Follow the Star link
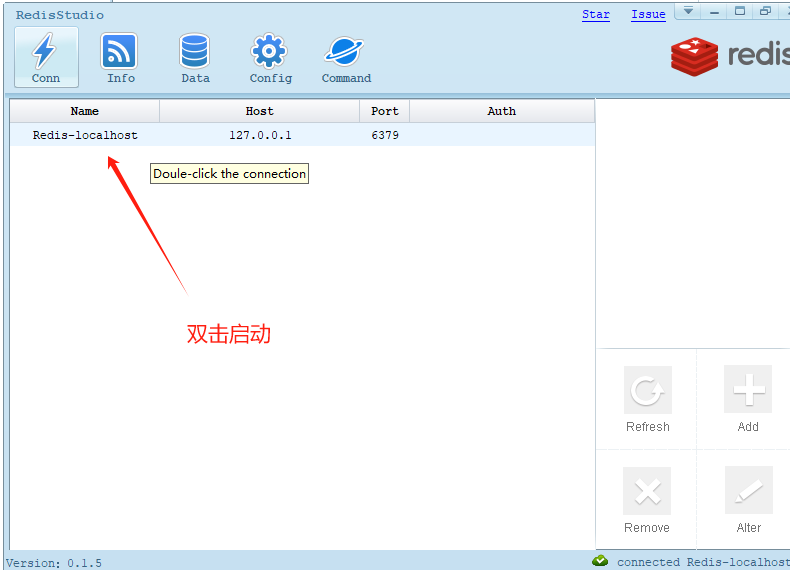 tap(596, 15)
